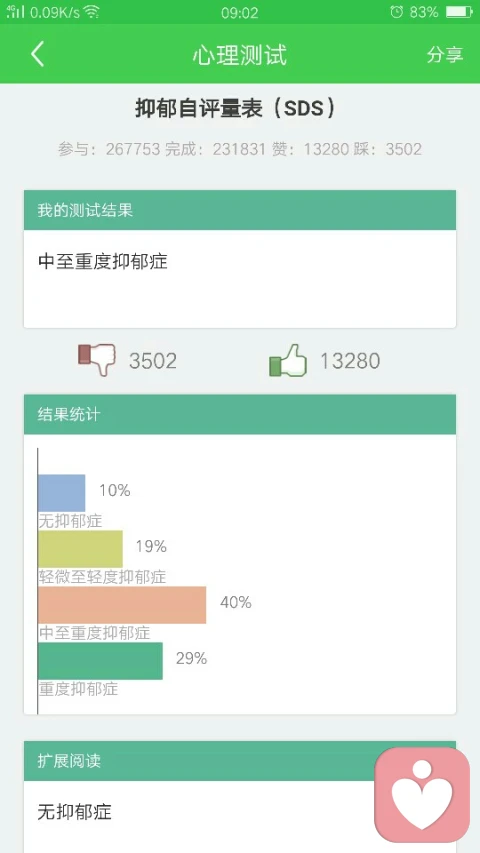
Task: Tap the alarm clock status icon
Action: click(397, 11)
